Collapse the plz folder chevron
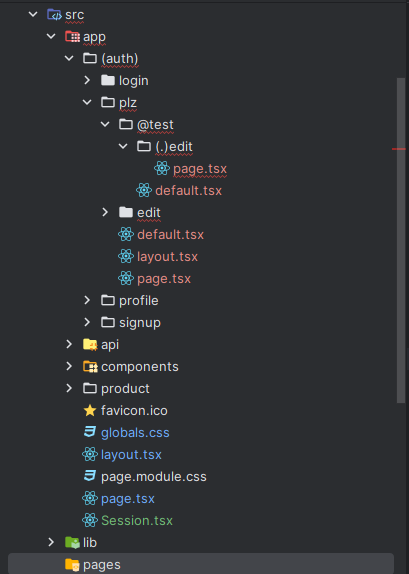 [x=87, y=102]
